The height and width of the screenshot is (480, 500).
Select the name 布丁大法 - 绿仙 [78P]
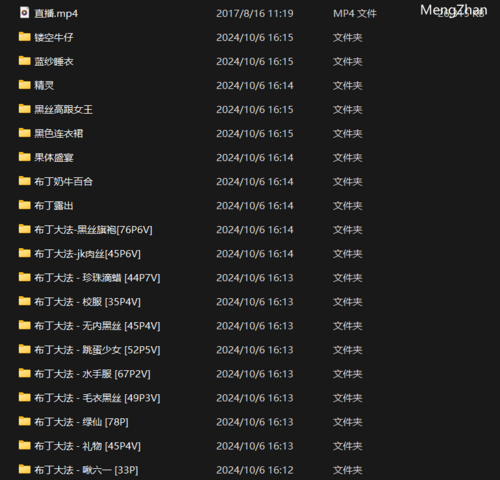pos(81,422)
